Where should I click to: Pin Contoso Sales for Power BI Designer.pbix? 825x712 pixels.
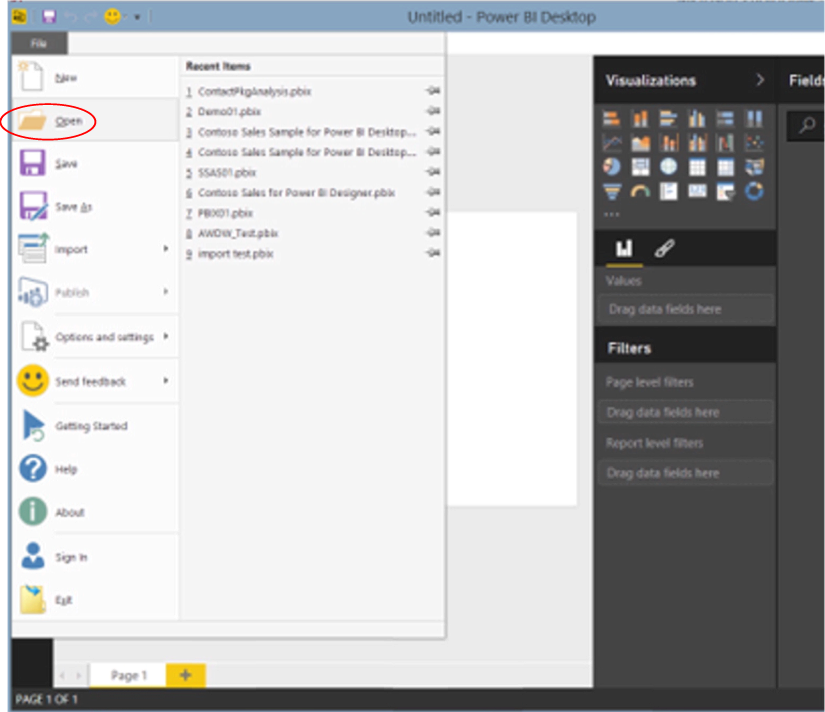point(432,192)
